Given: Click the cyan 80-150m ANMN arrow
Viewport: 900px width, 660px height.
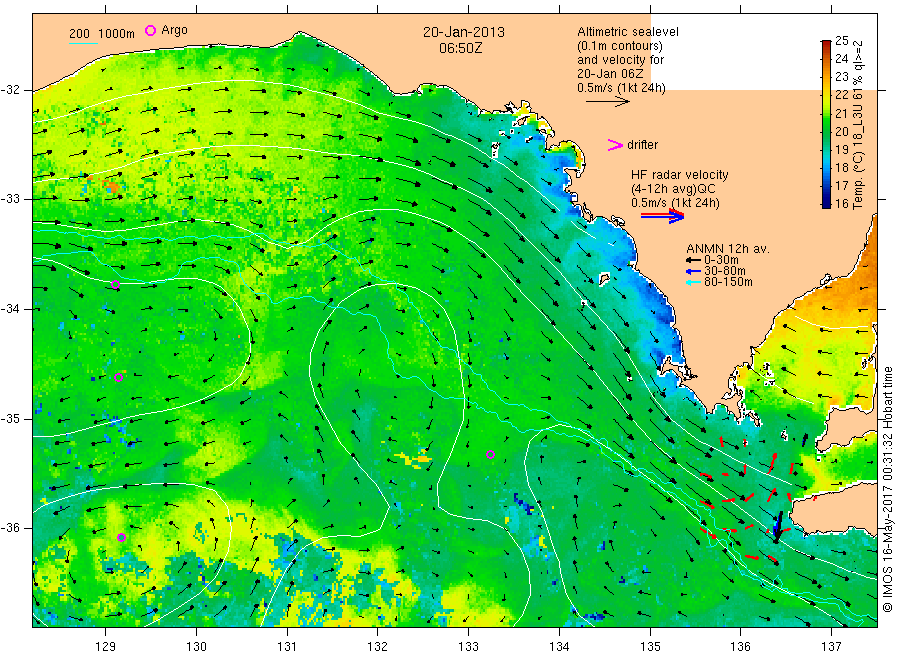Looking at the screenshot, I should 693,282.
